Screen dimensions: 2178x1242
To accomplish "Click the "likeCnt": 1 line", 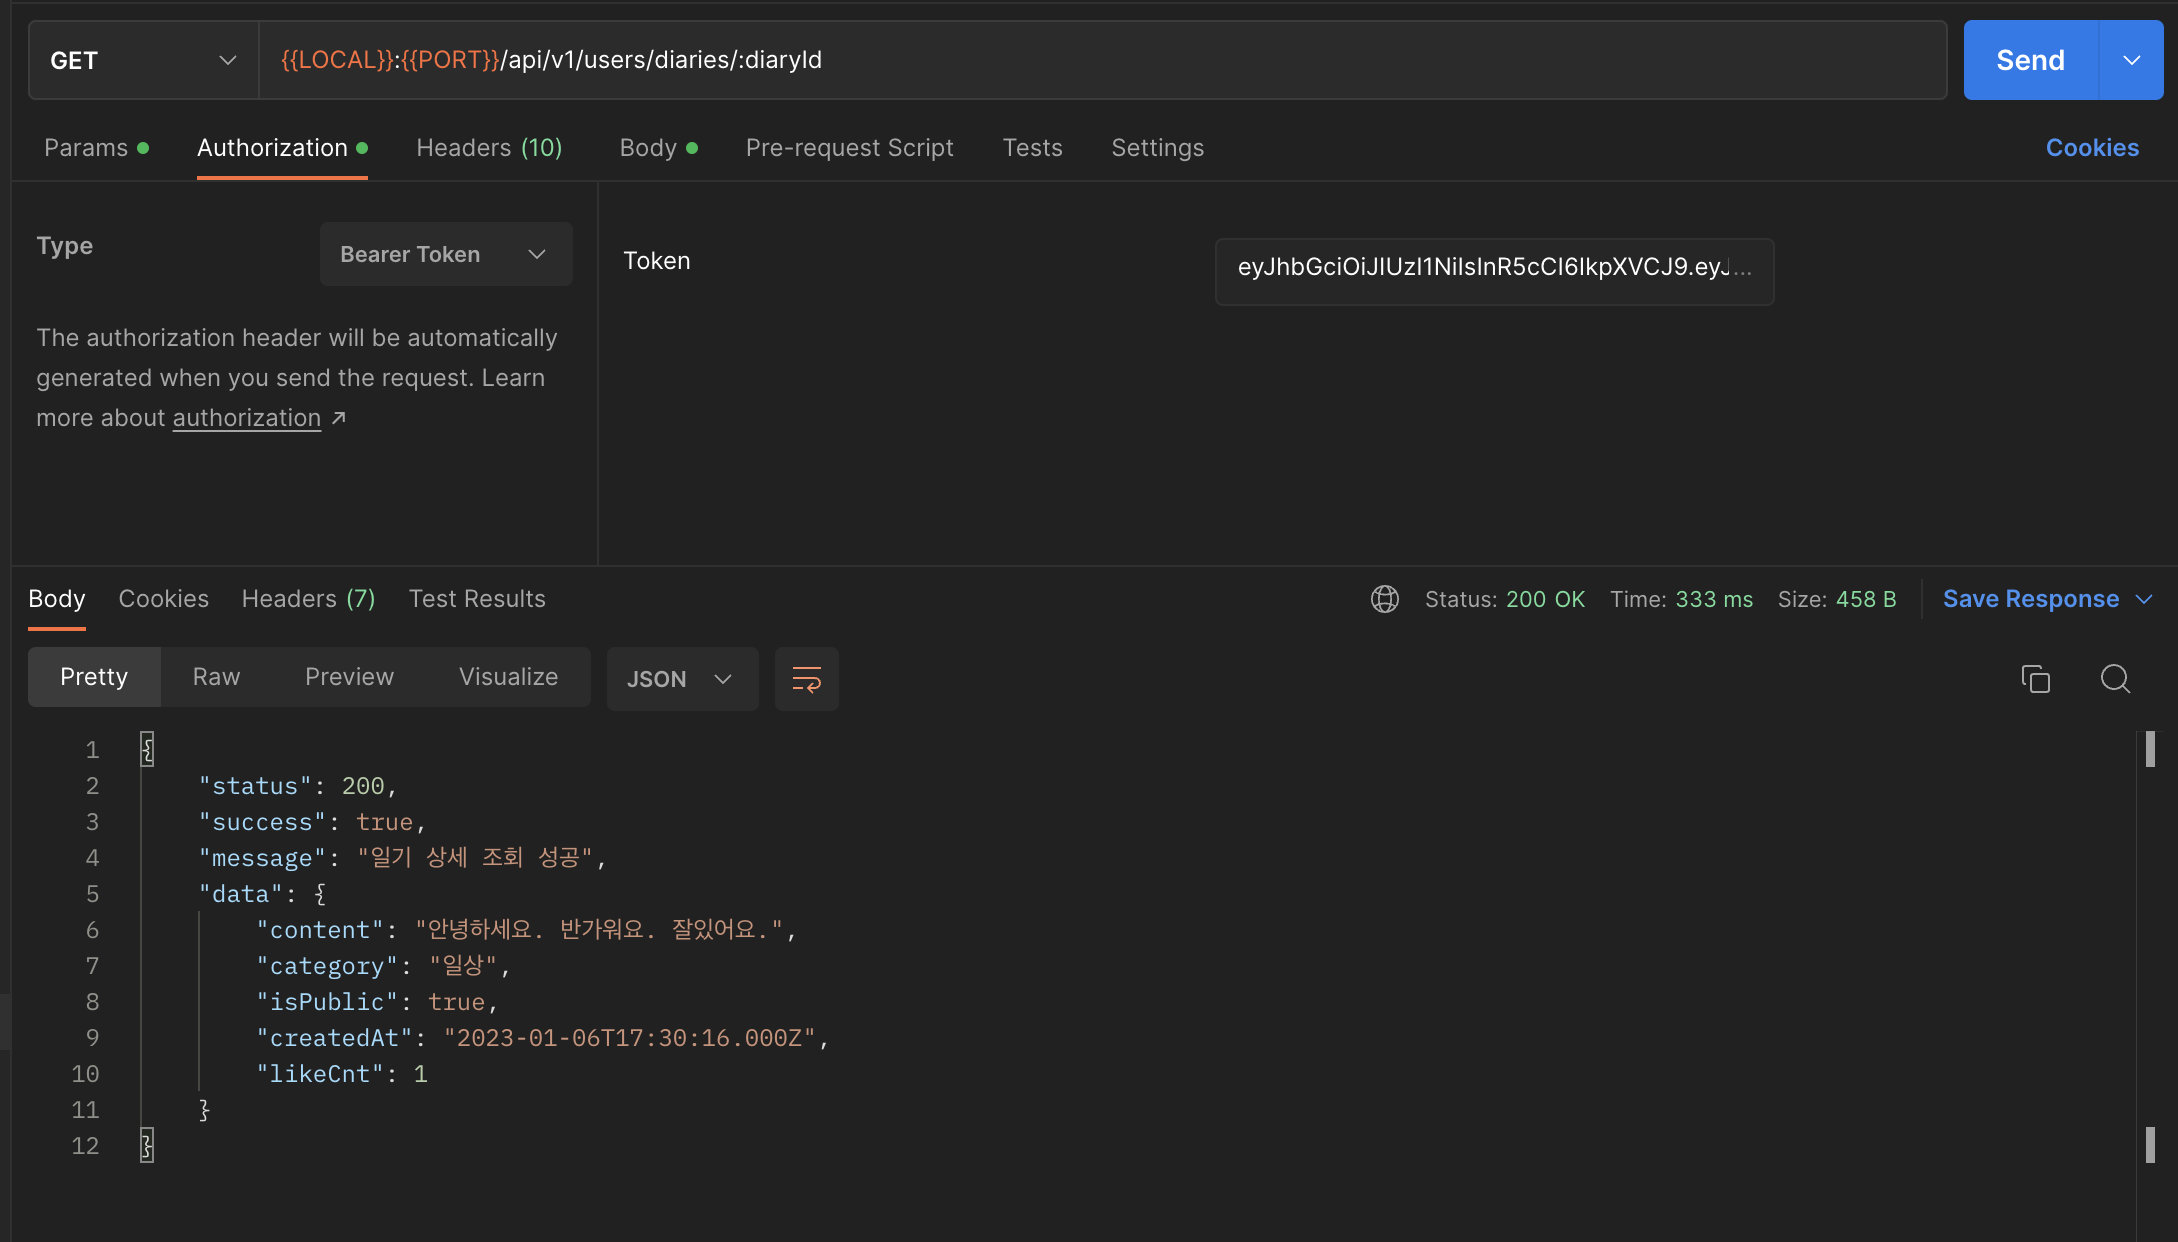I will click(342, 1074).
